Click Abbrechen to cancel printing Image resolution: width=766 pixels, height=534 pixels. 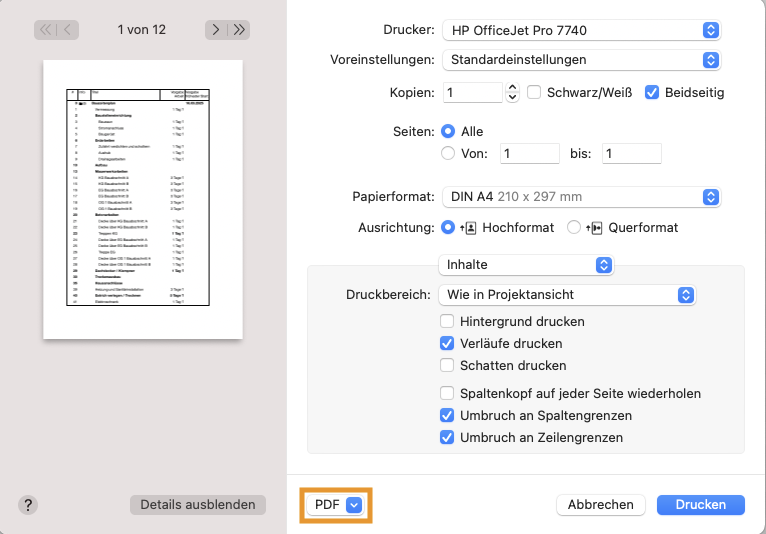[x=600, y=505]
